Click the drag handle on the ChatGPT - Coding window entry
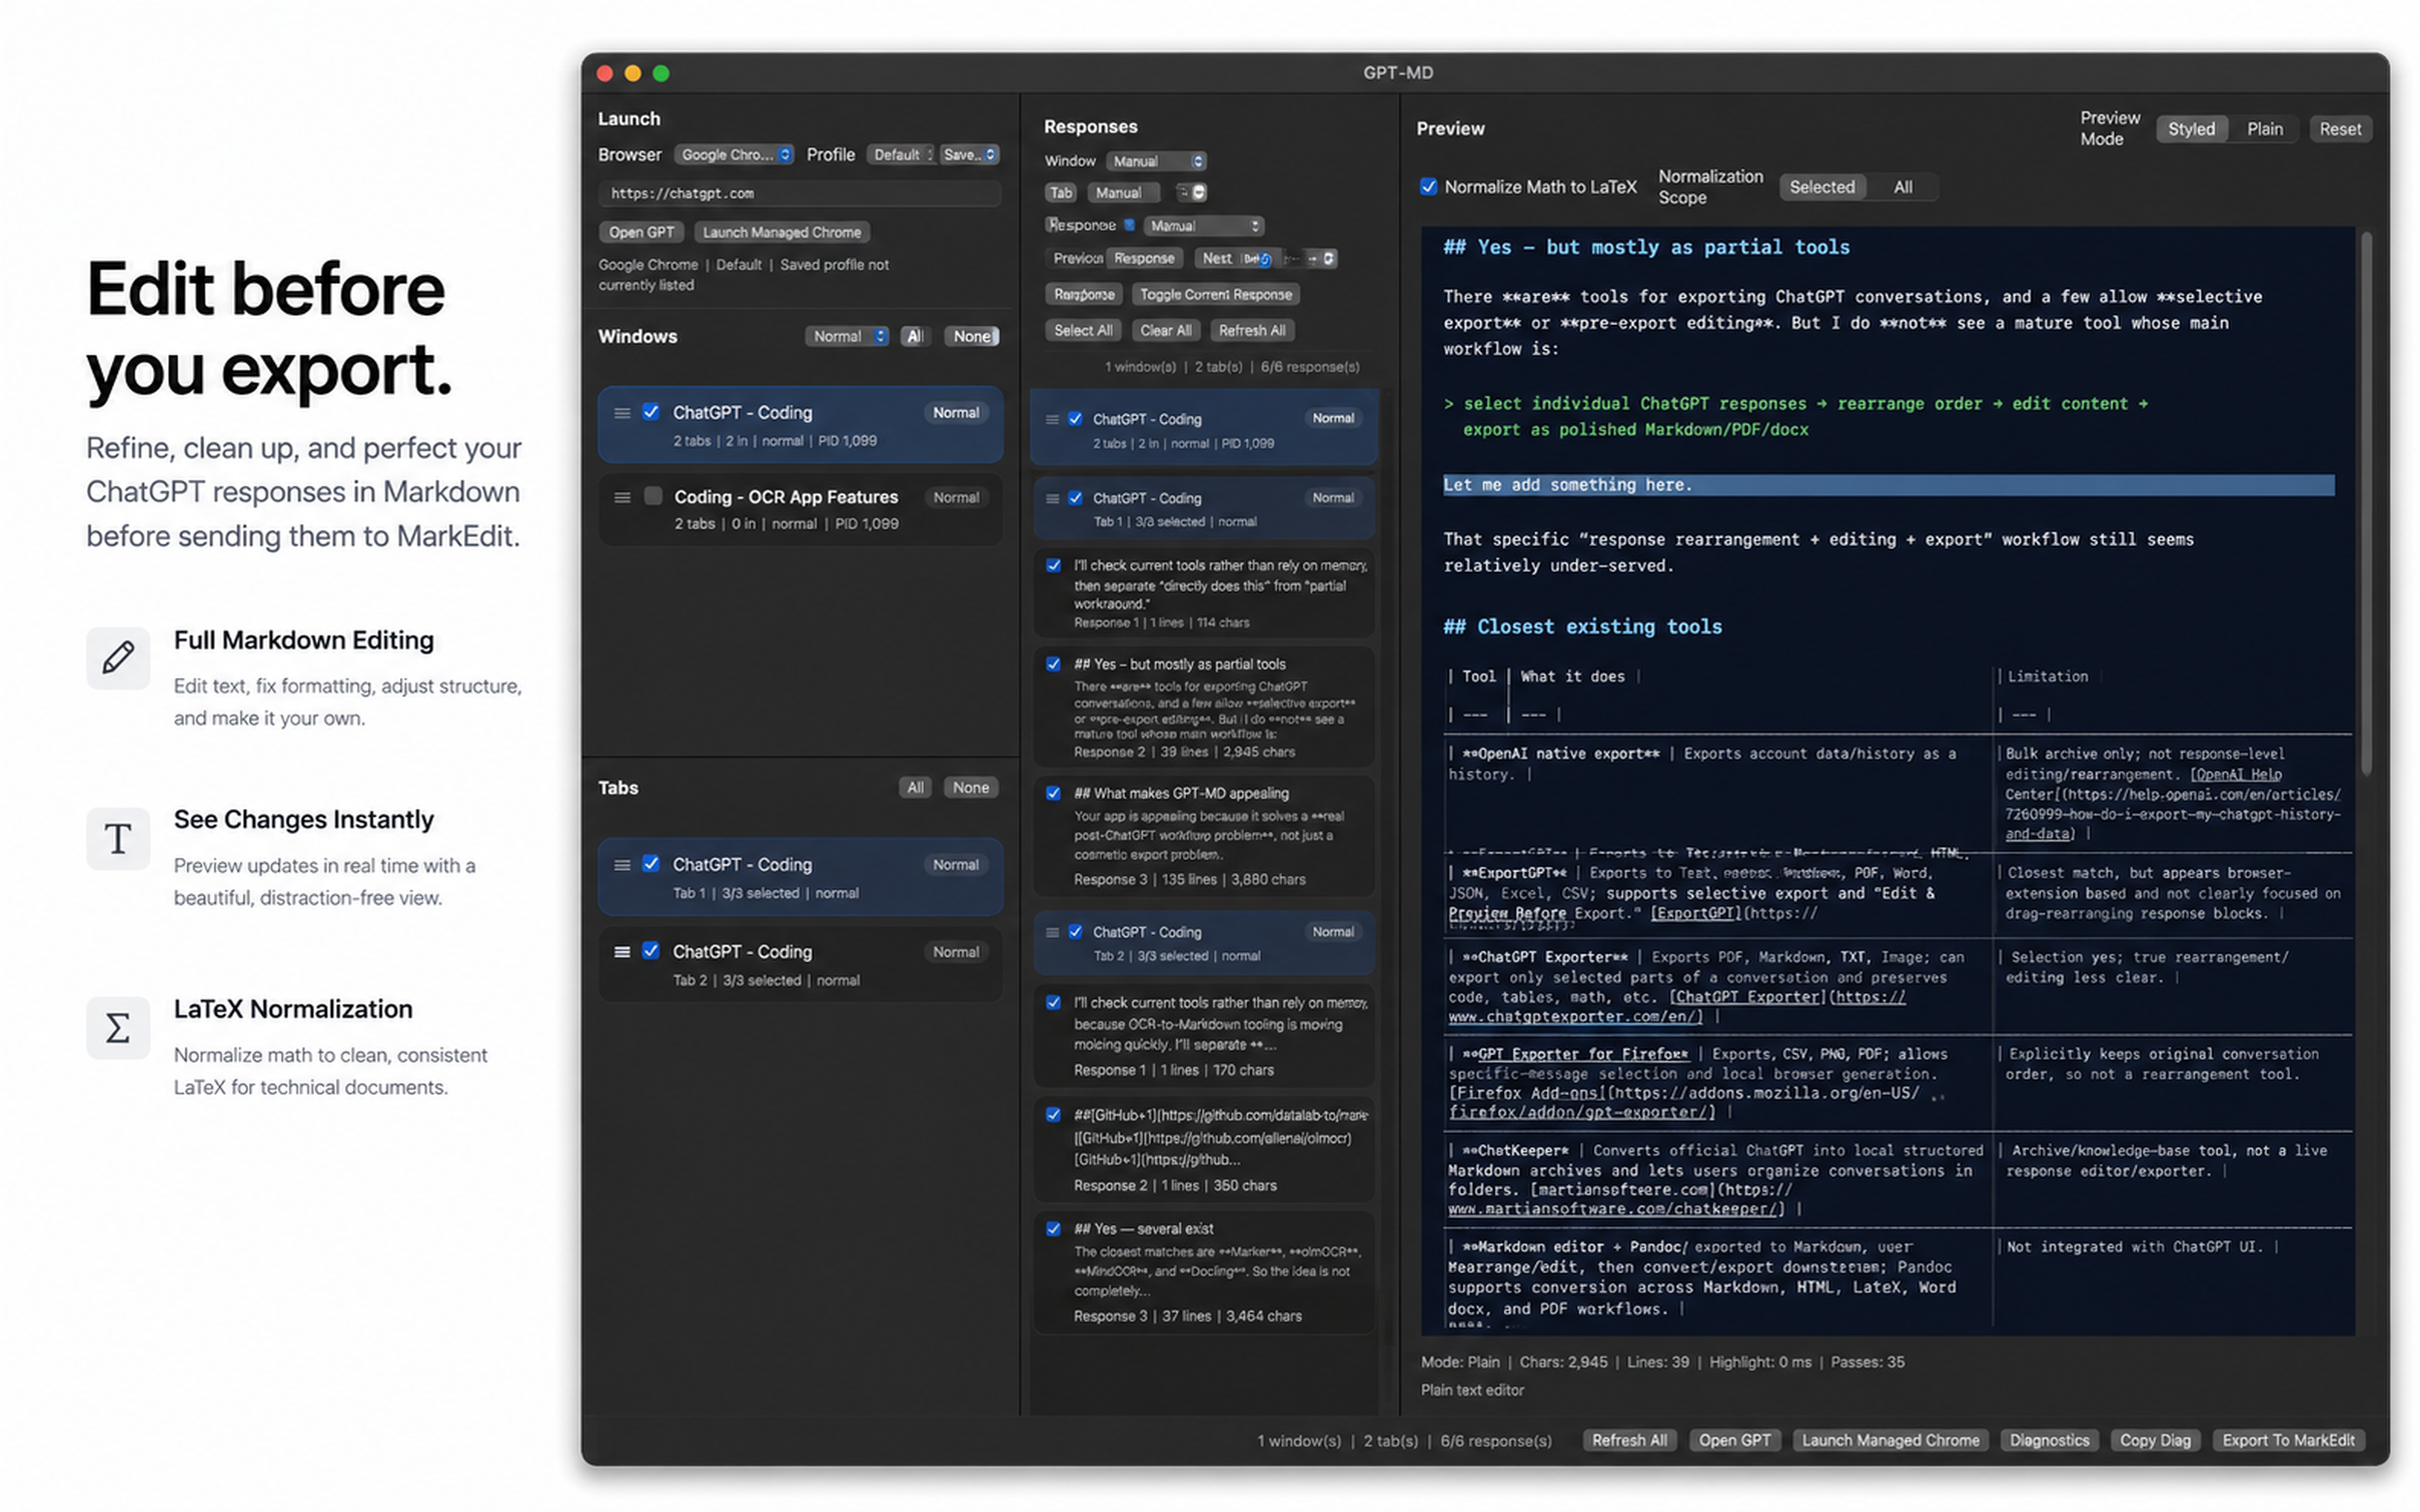Viewport: 2420px width, 1512px height. (623, 412)
